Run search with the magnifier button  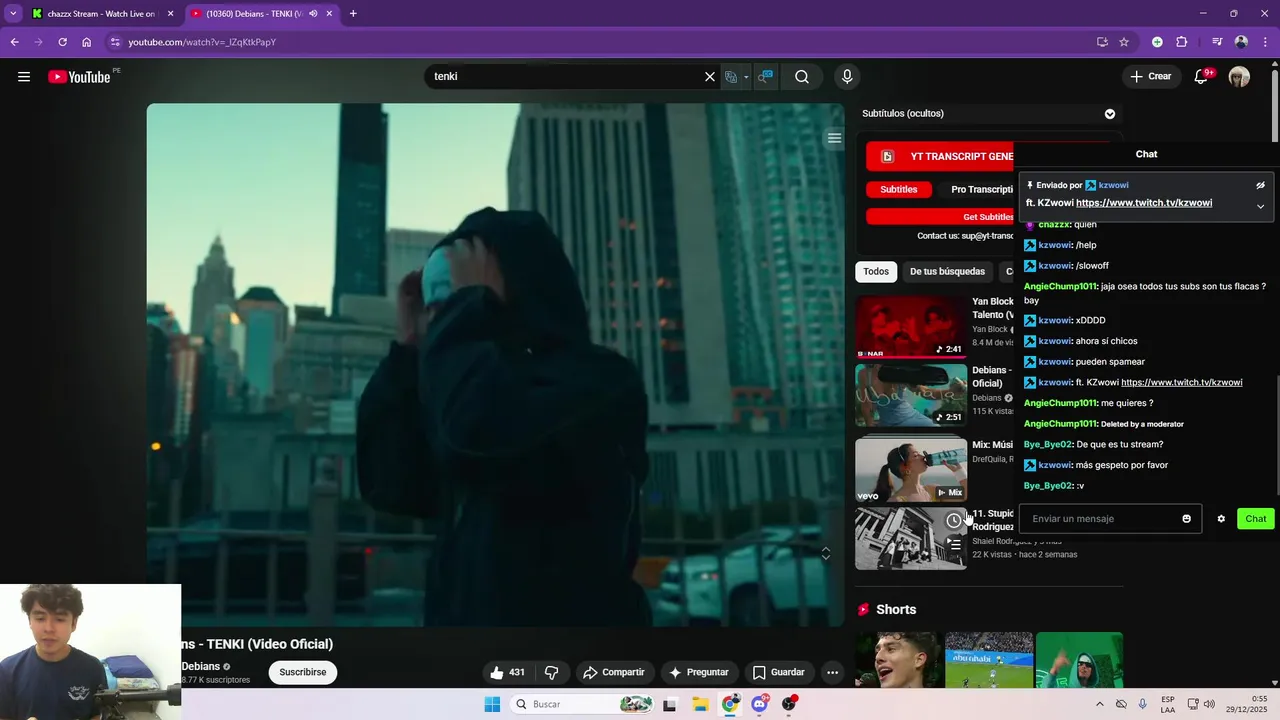tap(802, 77)
